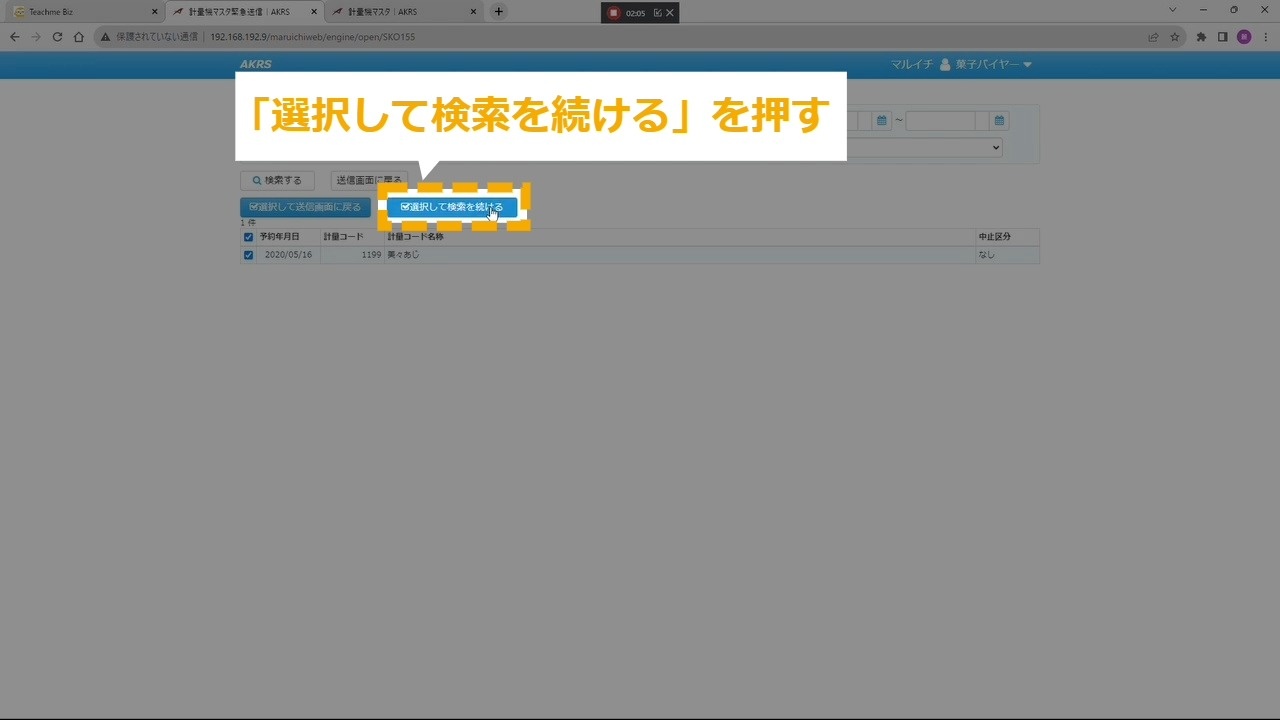Viewport: 1280px width, 720px height.
Task: Bookmark this page with star icon
Action: 1175,37
